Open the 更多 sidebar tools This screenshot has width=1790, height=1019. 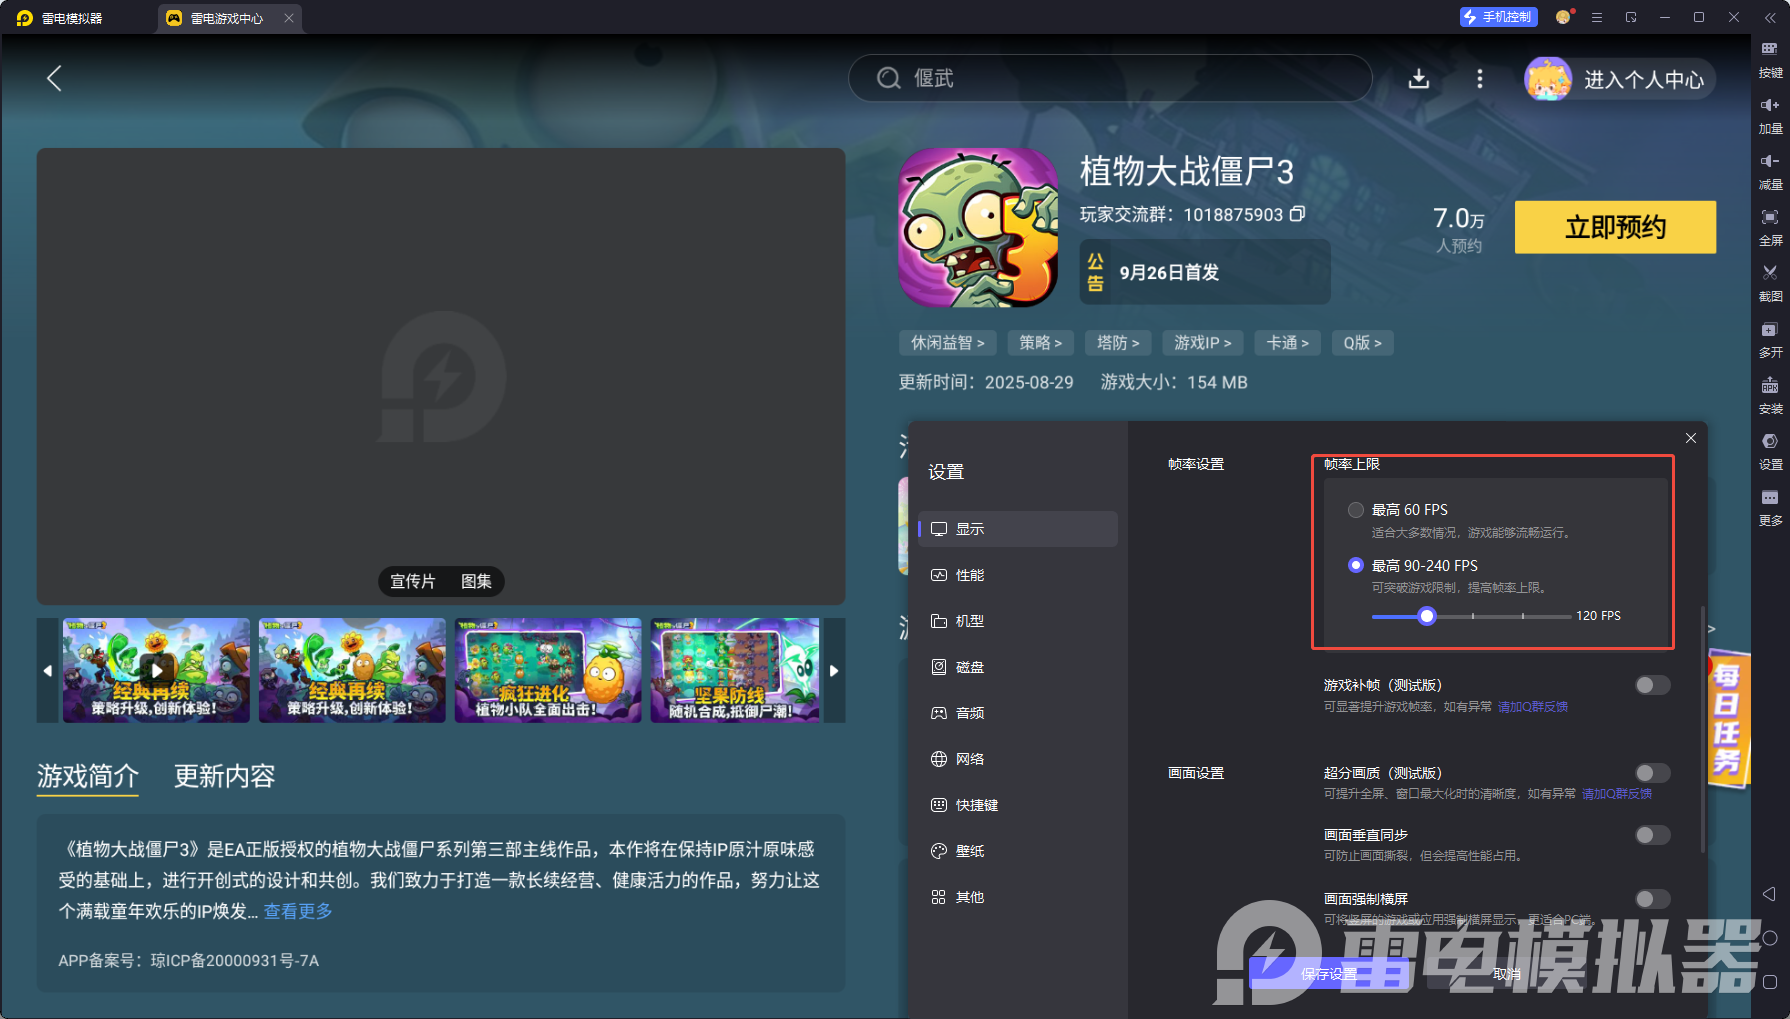tap(1770, 507)
